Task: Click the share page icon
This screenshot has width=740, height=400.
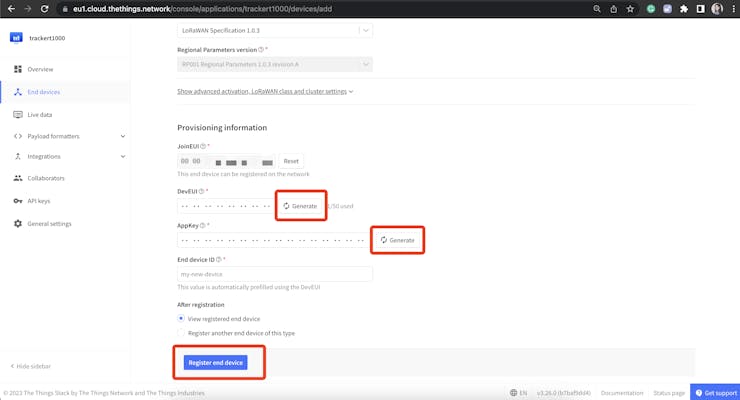Action: [614, 9]
